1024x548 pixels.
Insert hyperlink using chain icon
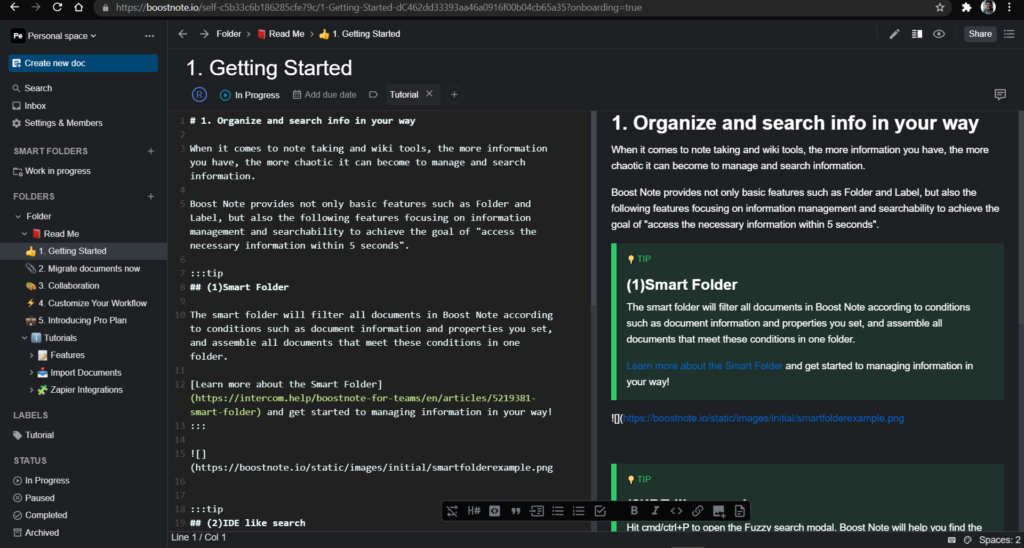pyautogui.click(x=697, y=511)
